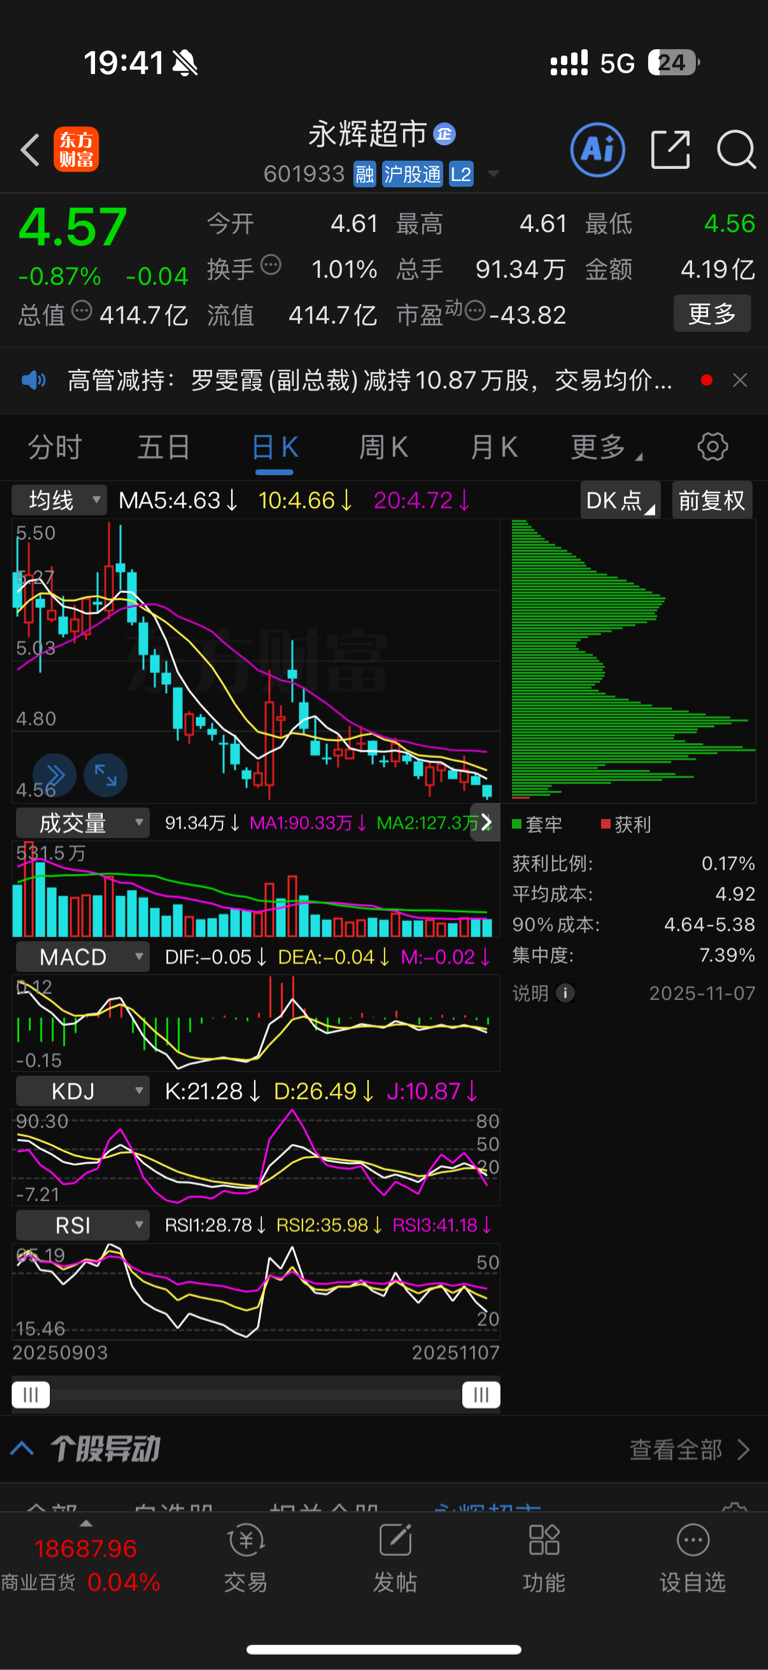Tap right range slider handle
768x1670 pixels.
[481, 1395]
